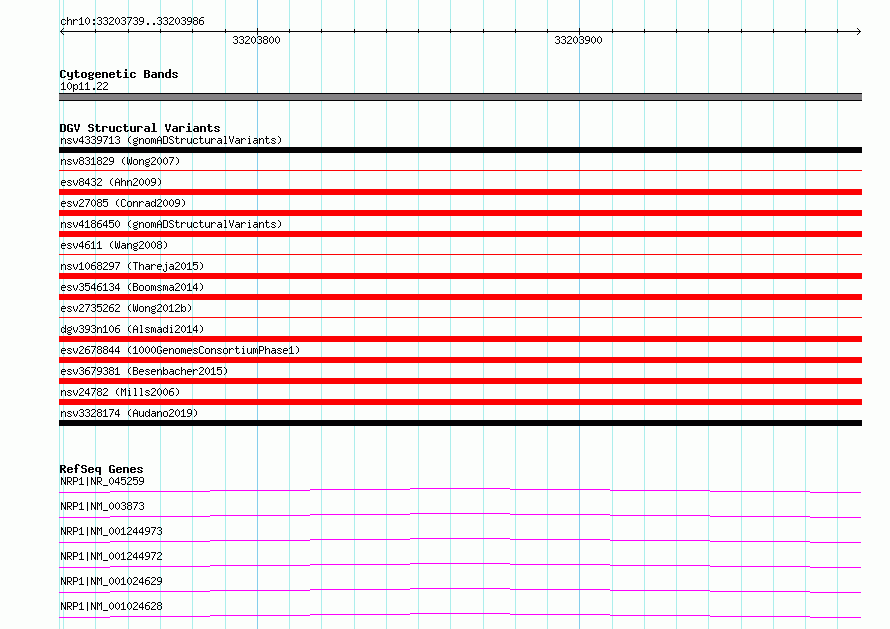
Task: Select the Cytogenetic Bands track title
Action: 119,74
